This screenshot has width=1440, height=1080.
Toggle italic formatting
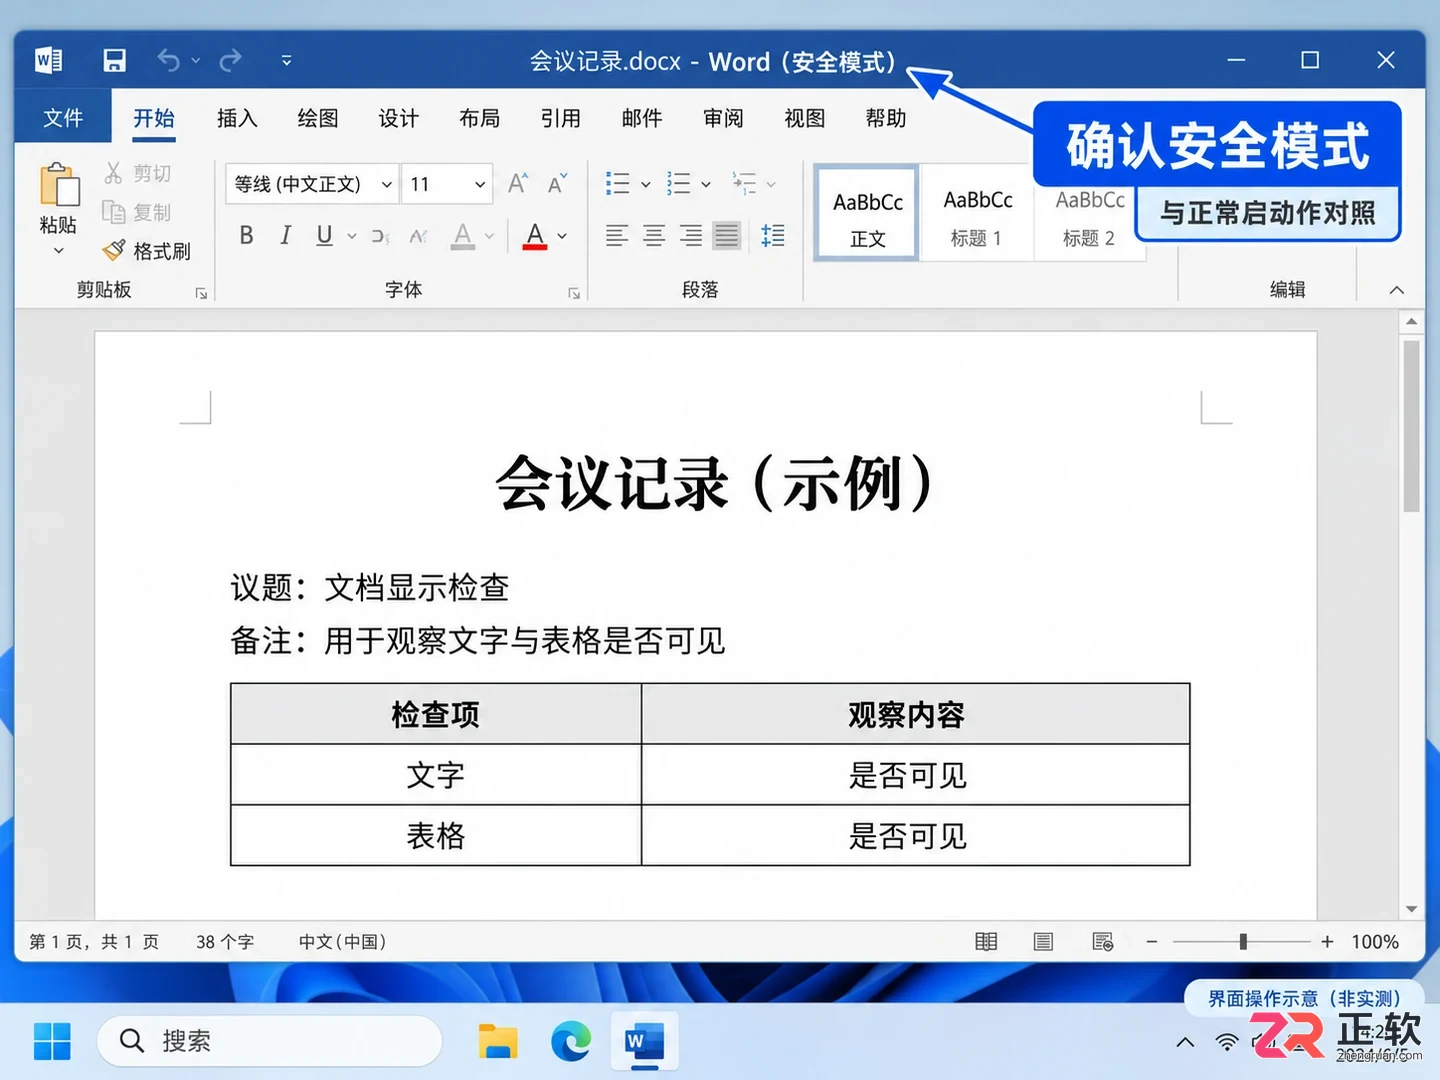[285, 236]
